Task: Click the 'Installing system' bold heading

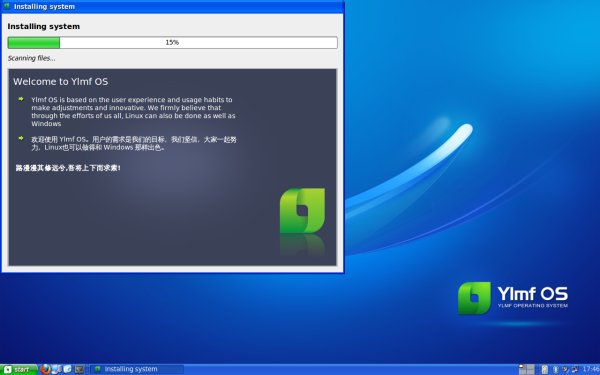Action: (x=44, y=26)
